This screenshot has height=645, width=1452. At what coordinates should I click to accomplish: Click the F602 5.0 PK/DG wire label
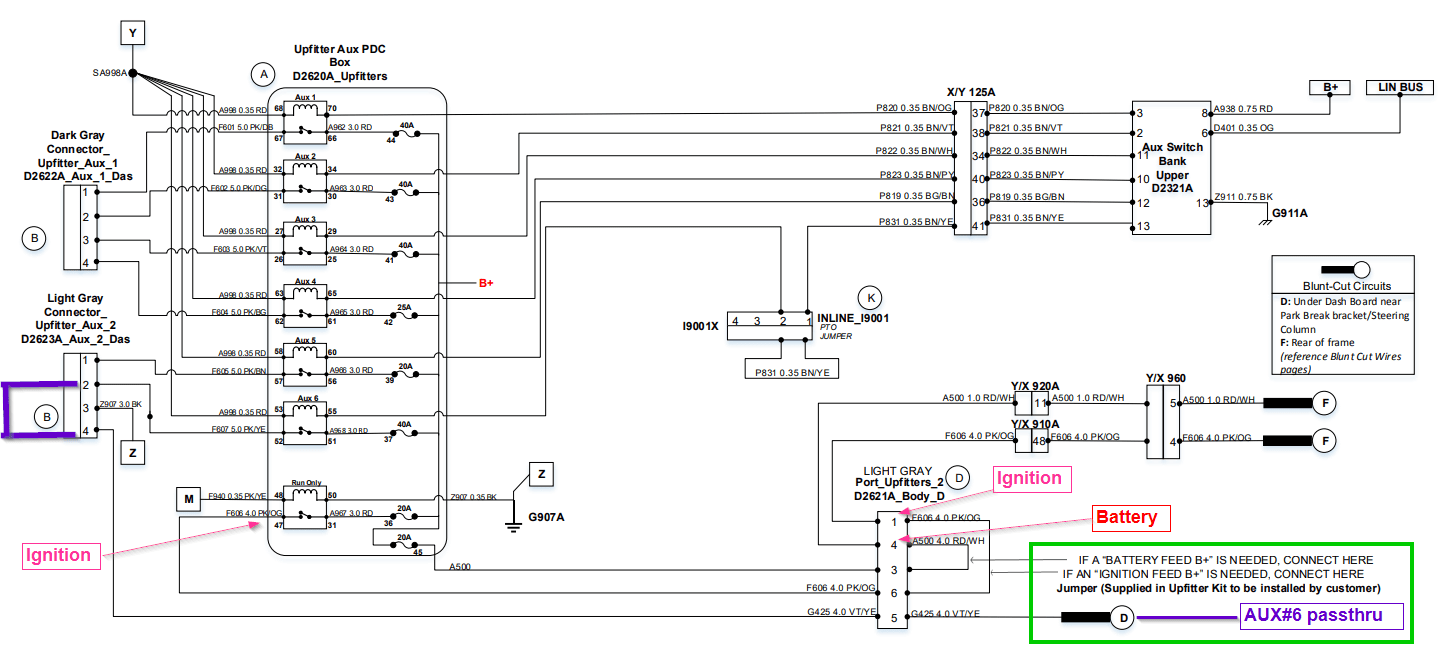click(238, 187)
